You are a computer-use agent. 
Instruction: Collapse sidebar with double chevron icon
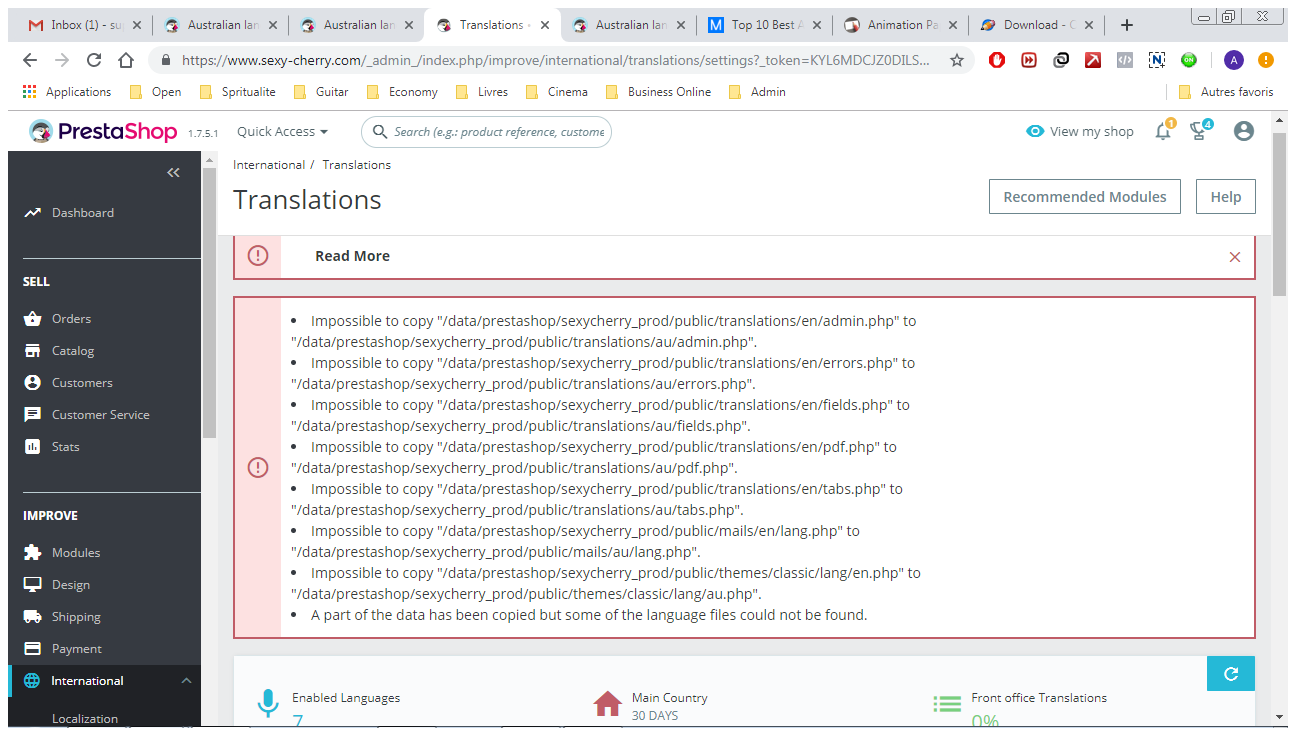coord(173,172)
